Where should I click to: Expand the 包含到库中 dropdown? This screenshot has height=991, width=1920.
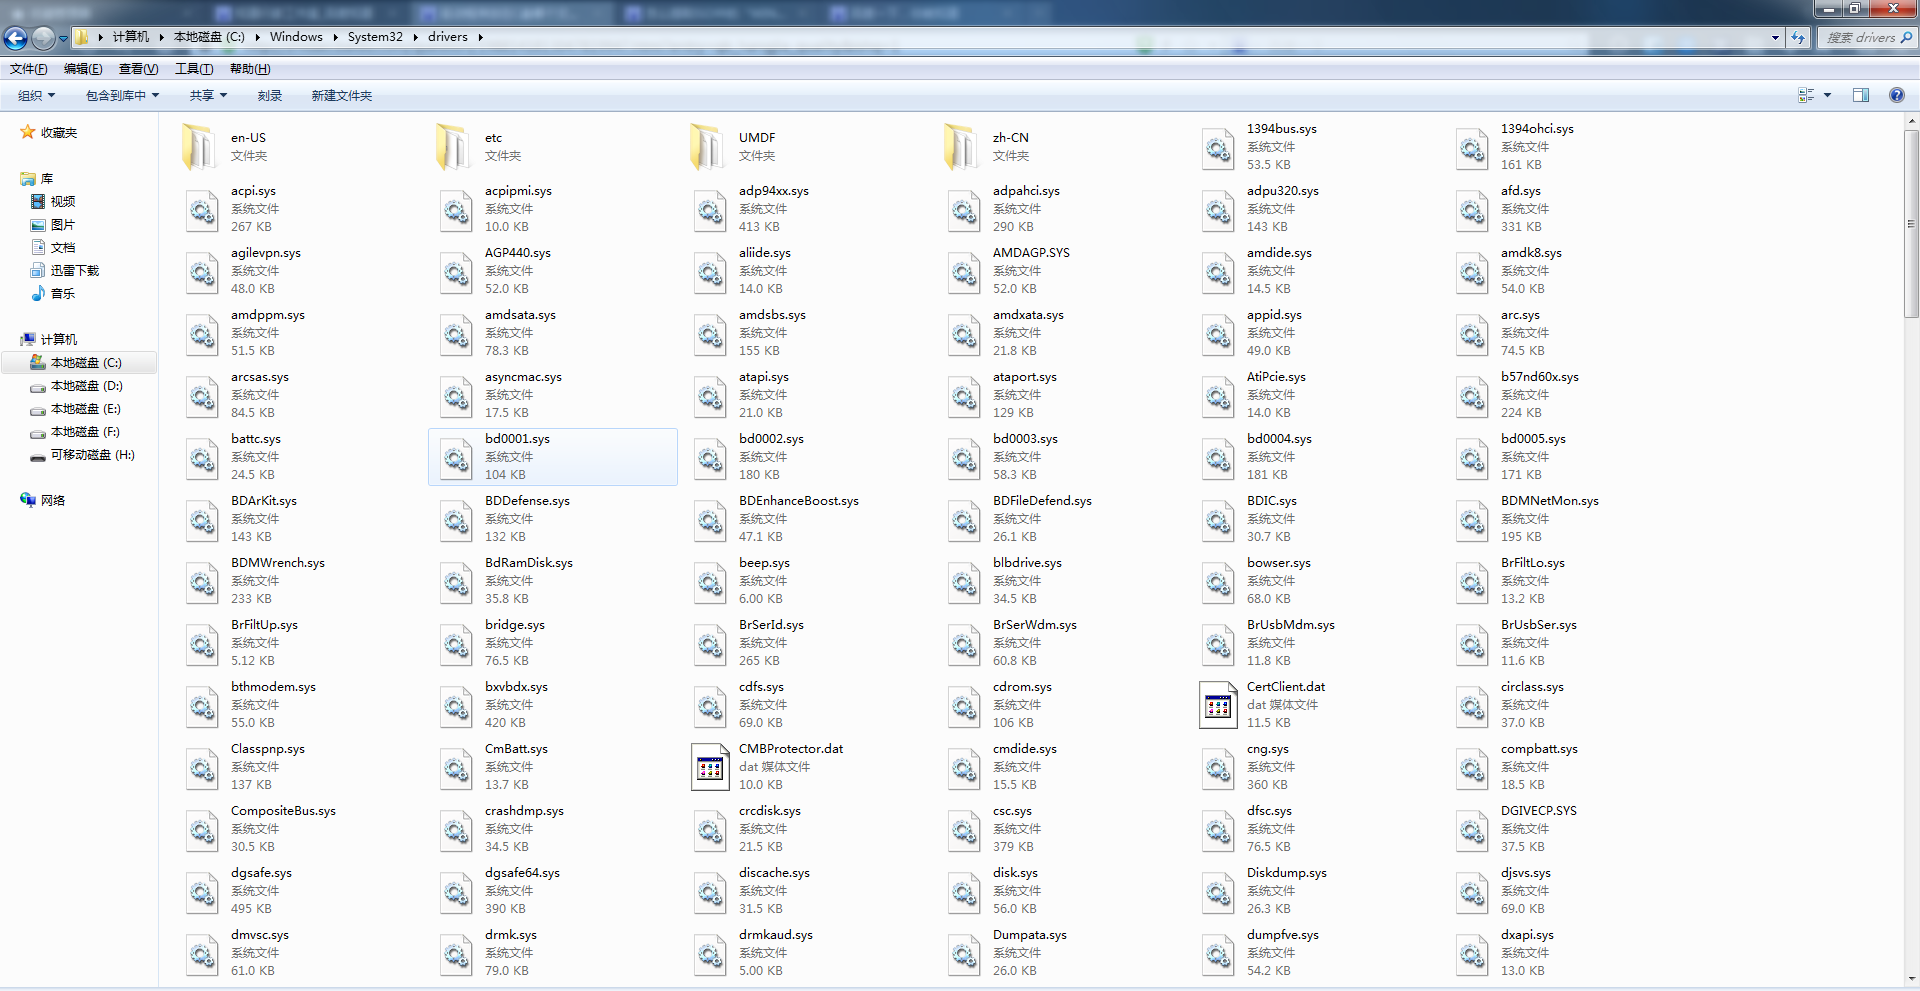[x=122, y=96]
